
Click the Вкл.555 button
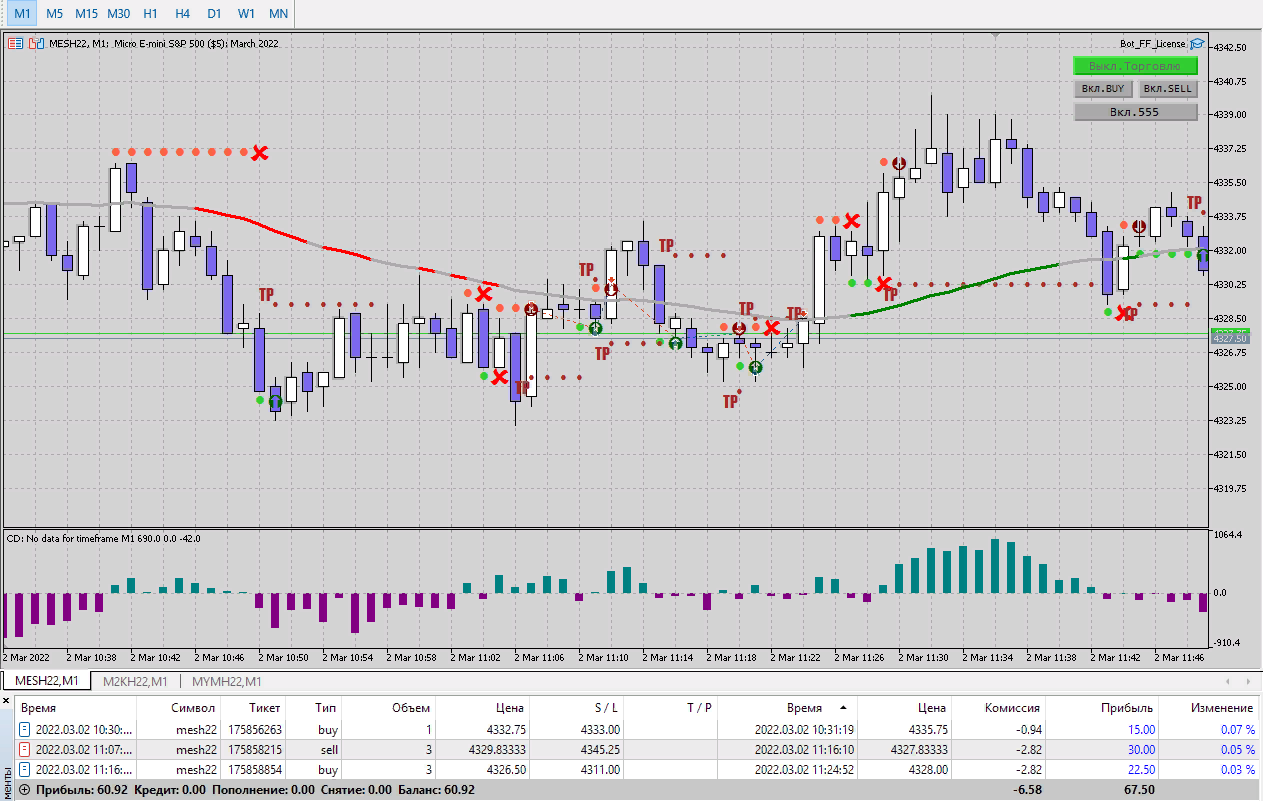(1135, 112)
